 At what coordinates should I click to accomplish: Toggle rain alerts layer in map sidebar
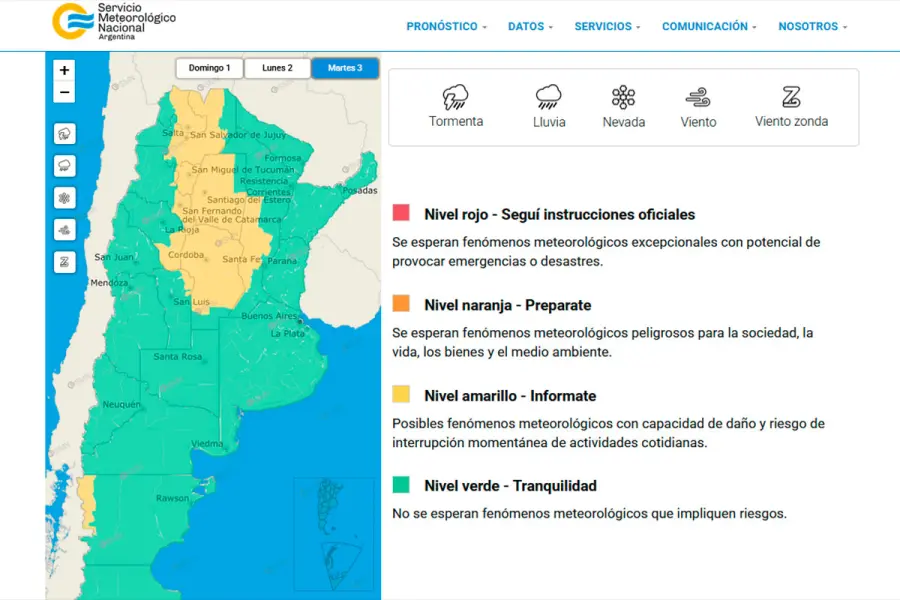(65, 166)
